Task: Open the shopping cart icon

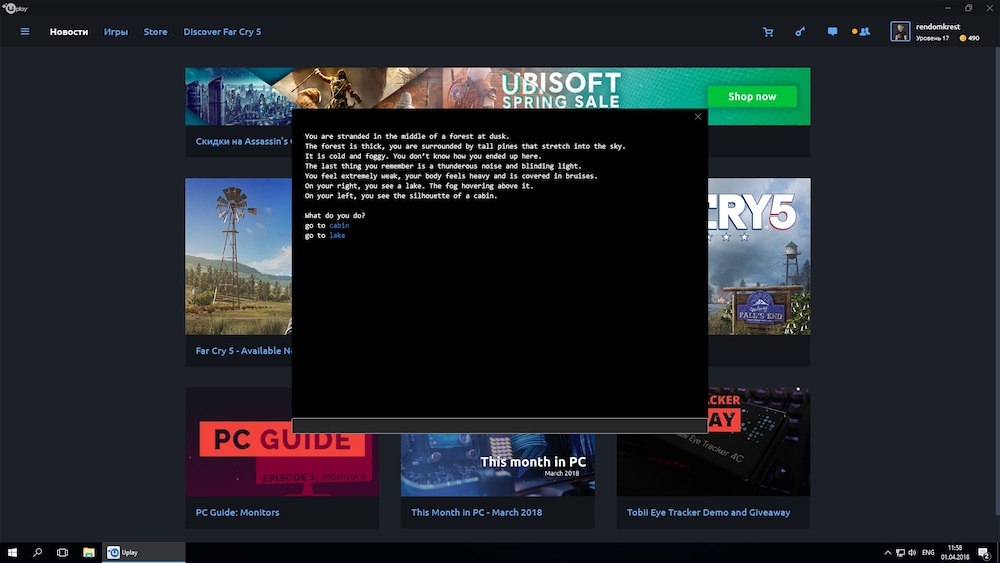Action: [x=768, y=32]
